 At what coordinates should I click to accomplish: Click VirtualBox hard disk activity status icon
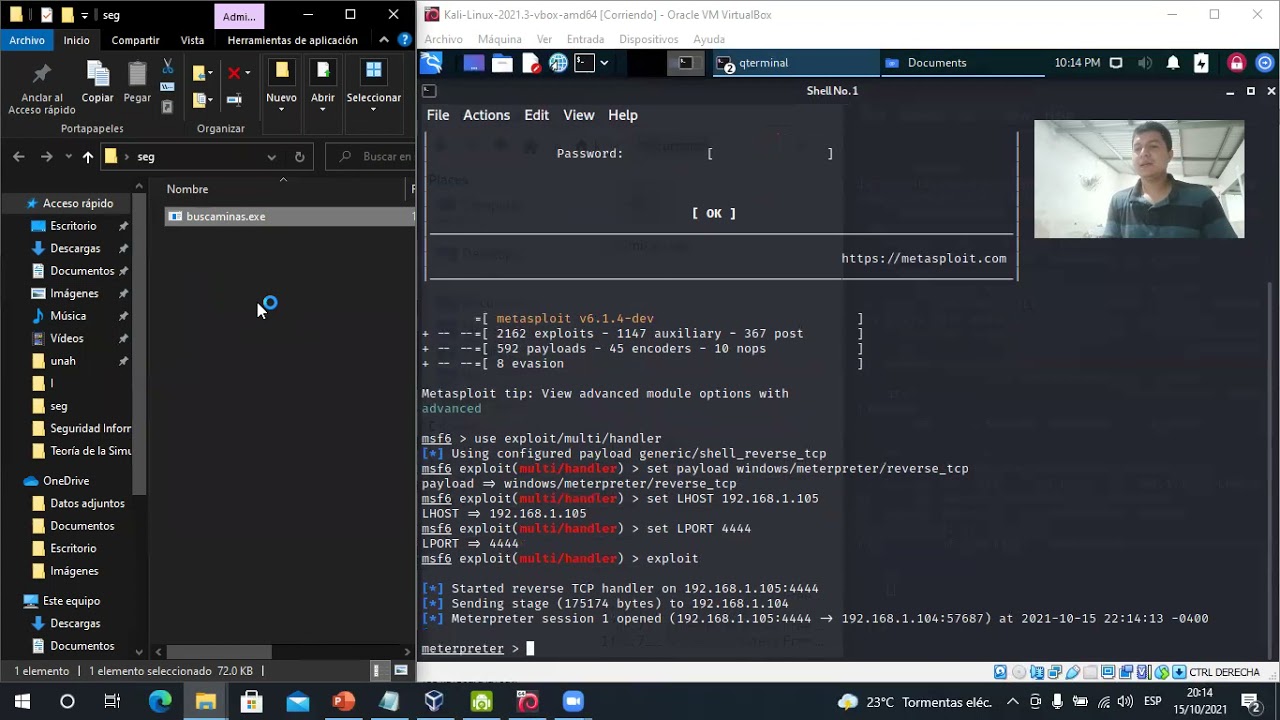tap(1000, 672)
